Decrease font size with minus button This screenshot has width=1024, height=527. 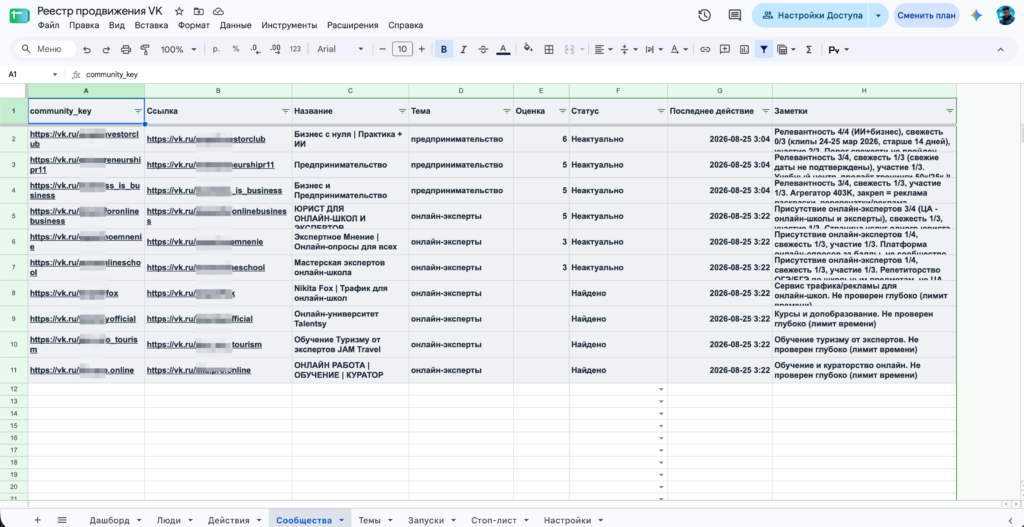pyautogui.click(x=382, y=49)
